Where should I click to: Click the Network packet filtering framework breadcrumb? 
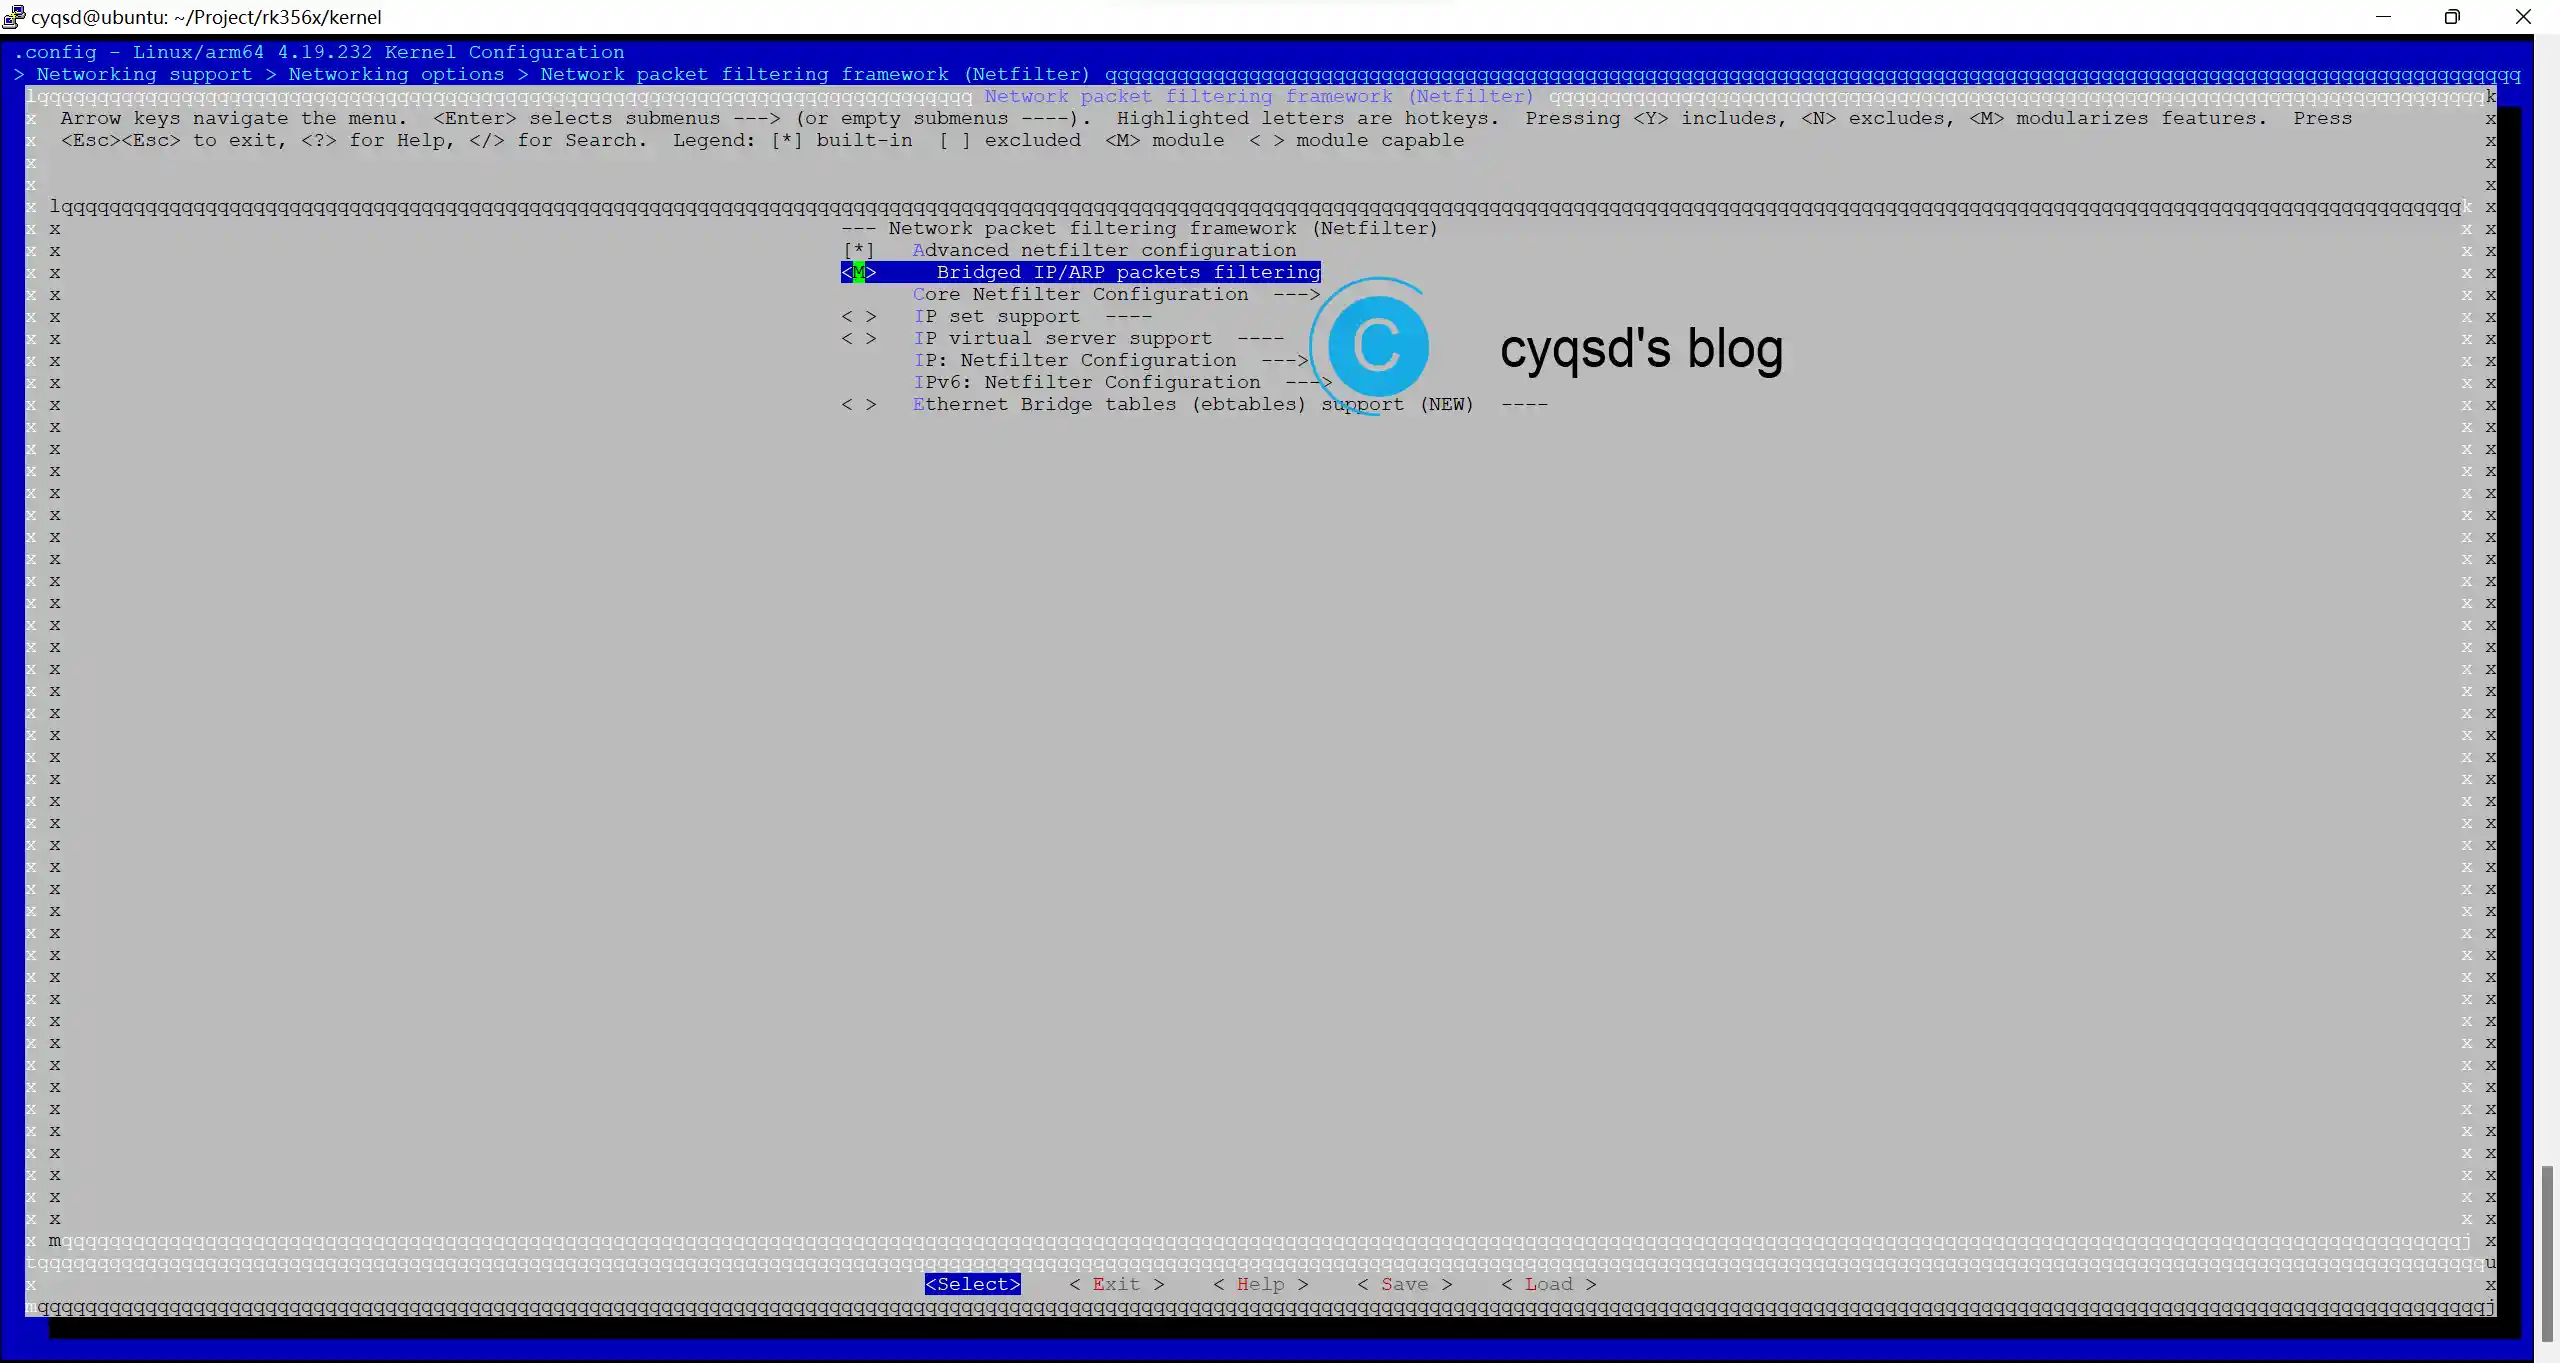(x=815, y=75)
